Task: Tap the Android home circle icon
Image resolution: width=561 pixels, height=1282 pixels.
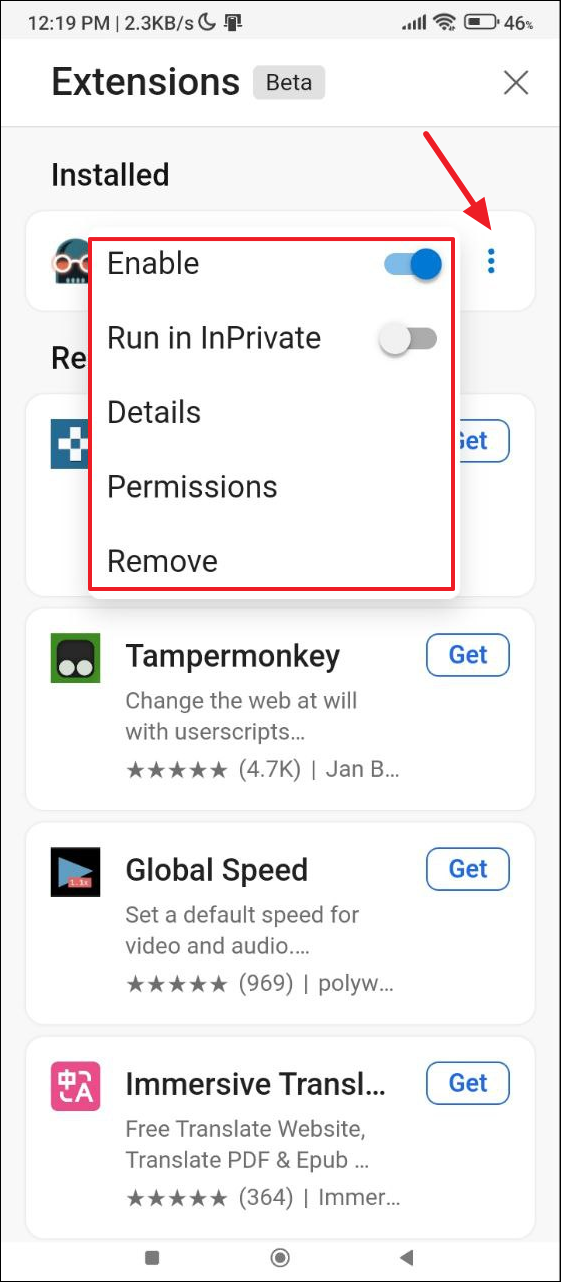Action: [281, 1257]
